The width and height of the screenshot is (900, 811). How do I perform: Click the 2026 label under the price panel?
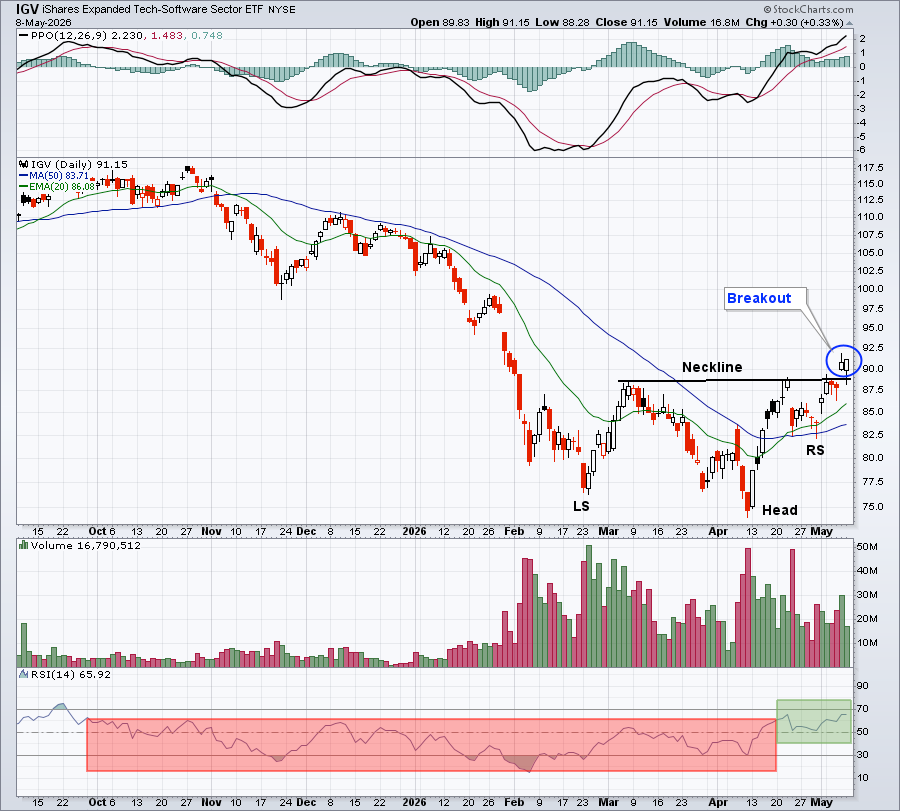coord(414,531)
